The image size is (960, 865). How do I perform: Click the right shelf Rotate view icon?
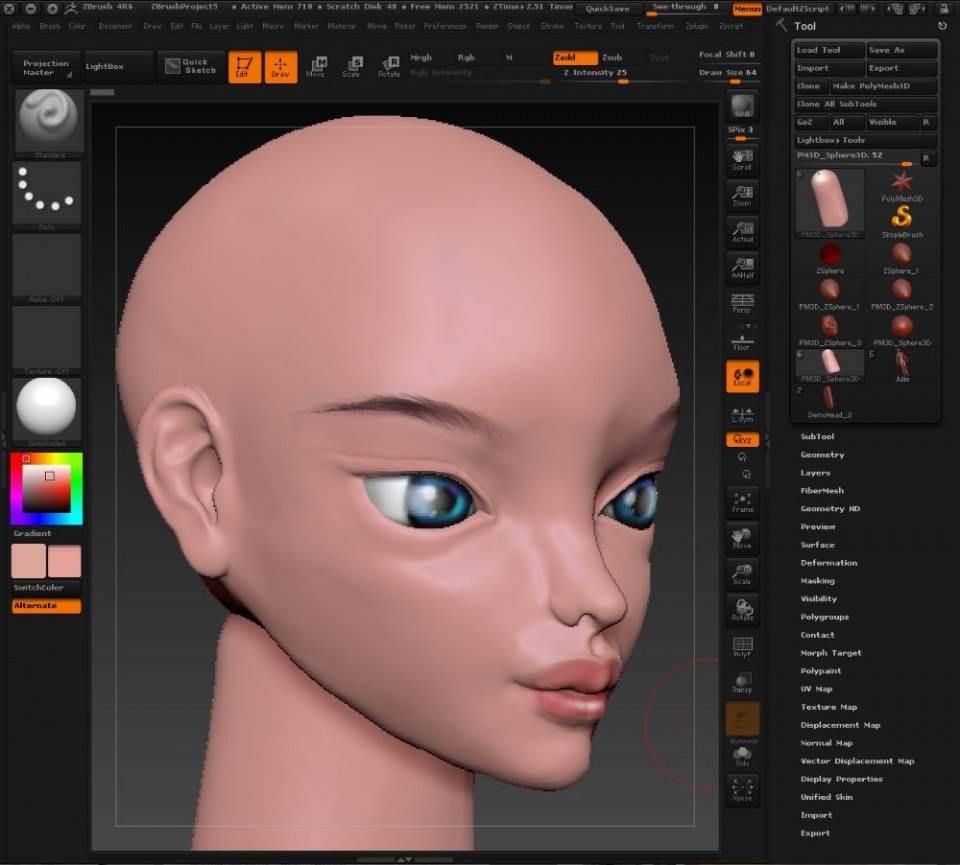coord(742,610)
